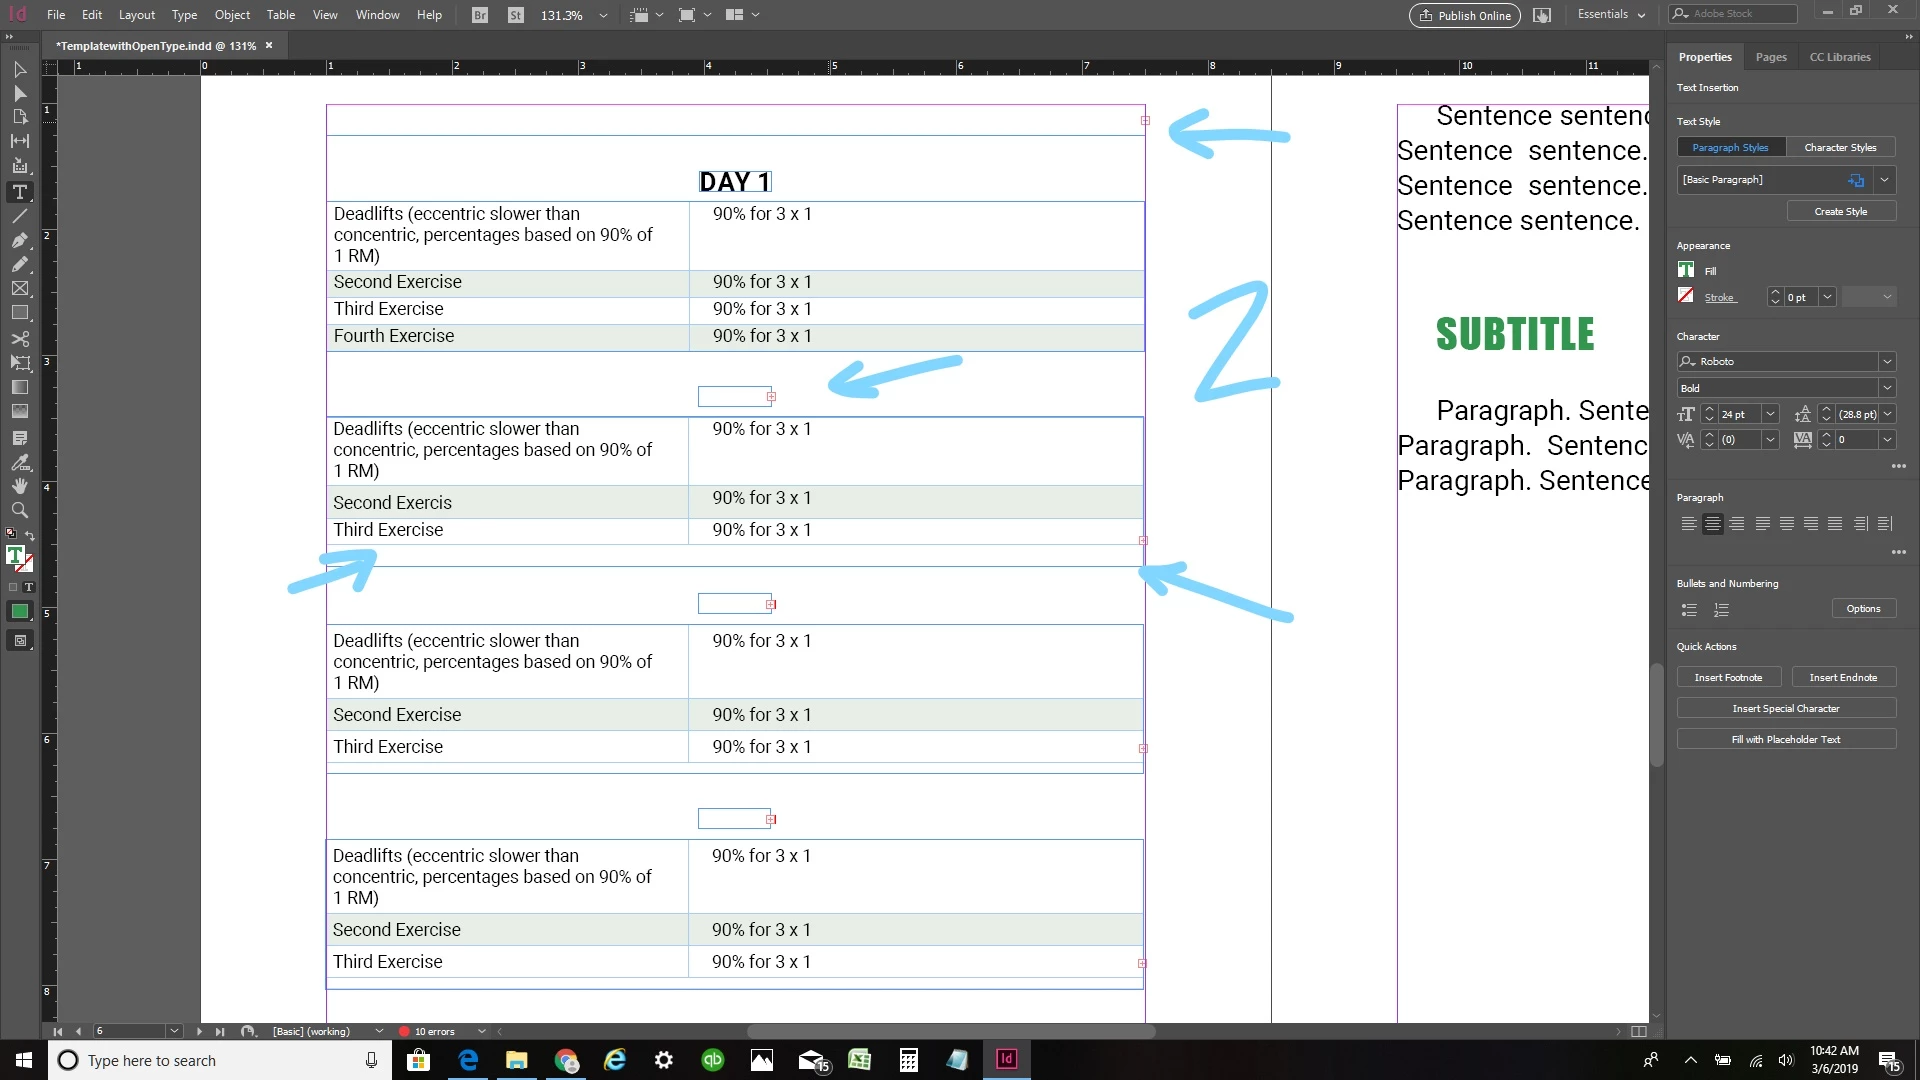This screenshot has width=1920, height=1080.
Task: Choose the Eyedropper tool
Action: [19, 462]
